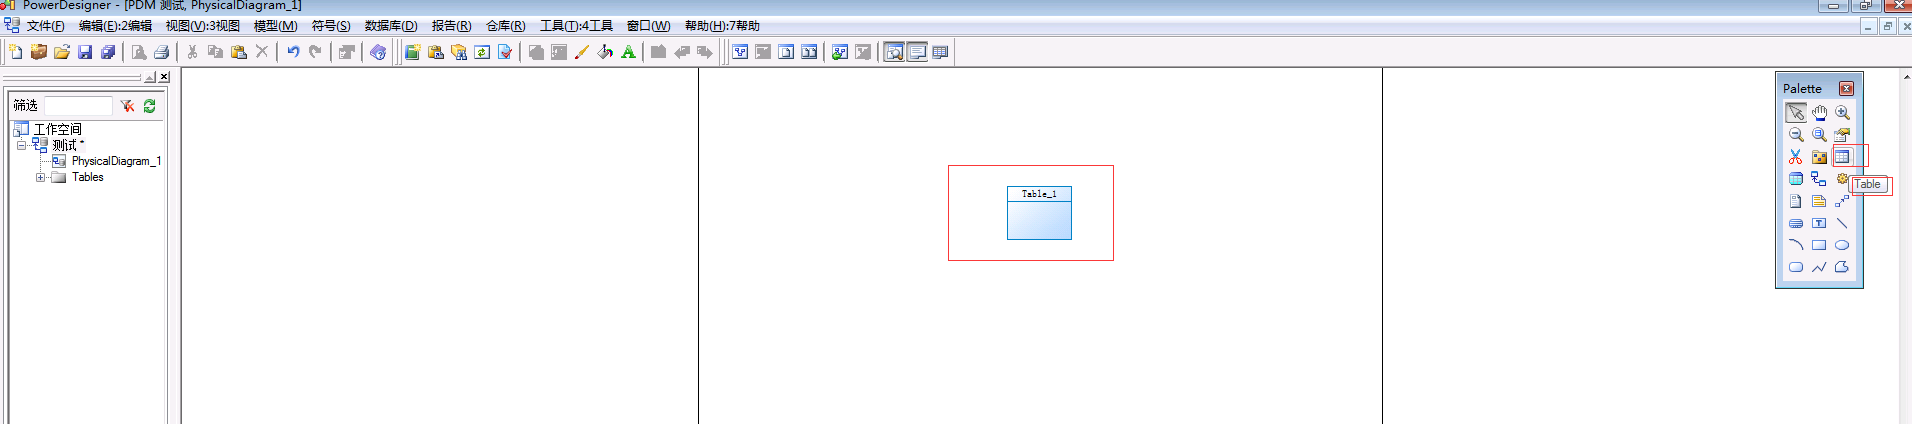
Task: Open the 符号(S) menu
Action: pyautogui.click(x=331, y=26)
